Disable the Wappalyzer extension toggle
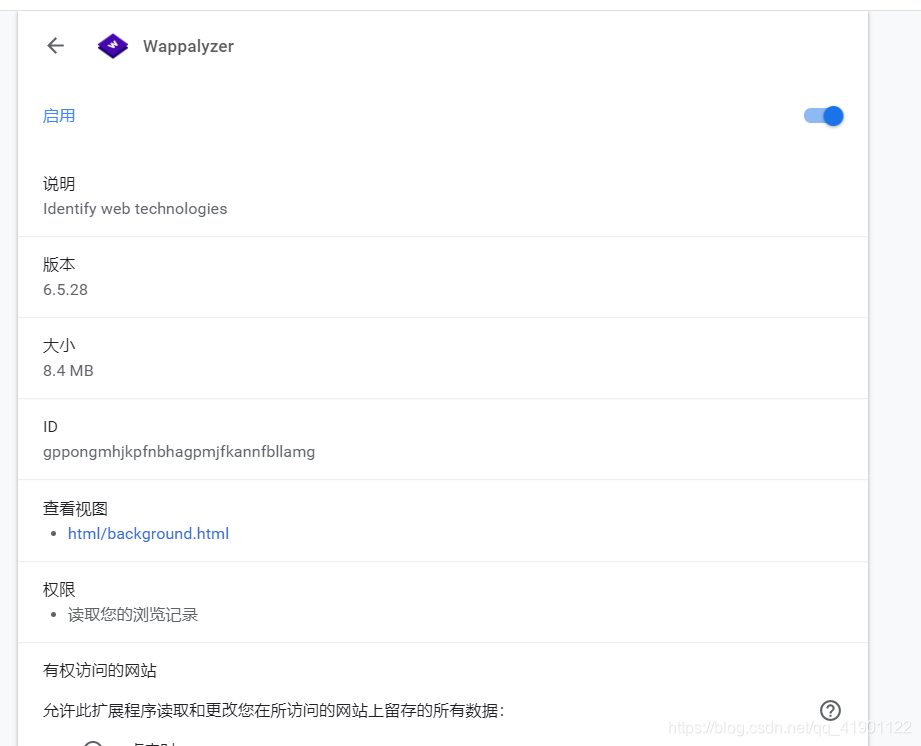Viewport: 921px width, 746px height. click(x=823, y=116)
